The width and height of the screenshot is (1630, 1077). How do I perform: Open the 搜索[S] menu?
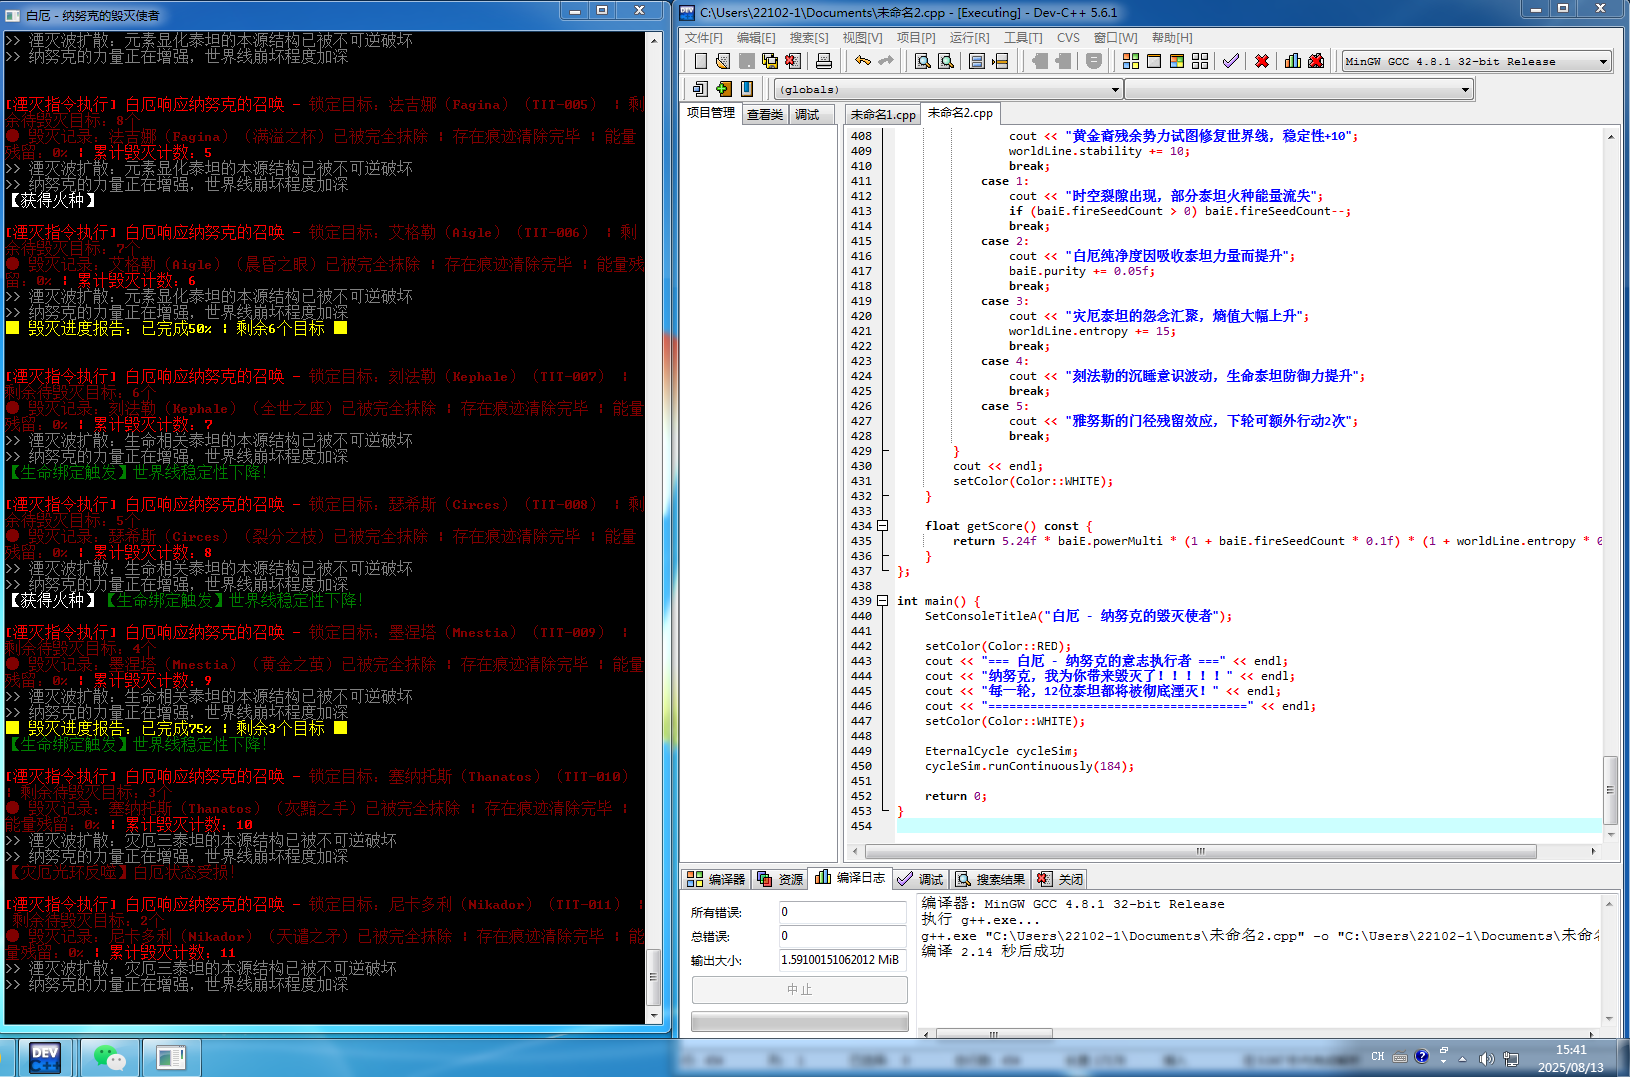coord(809,38)
